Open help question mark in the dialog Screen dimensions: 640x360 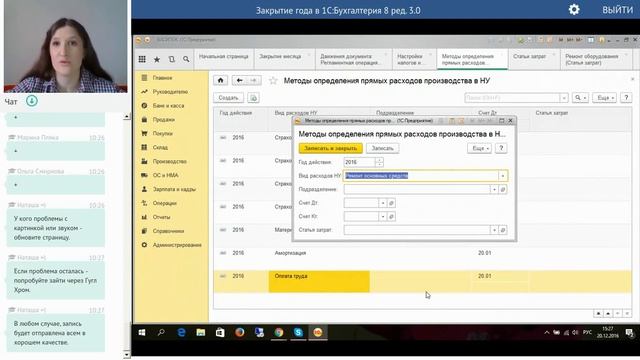pos(501,148)
